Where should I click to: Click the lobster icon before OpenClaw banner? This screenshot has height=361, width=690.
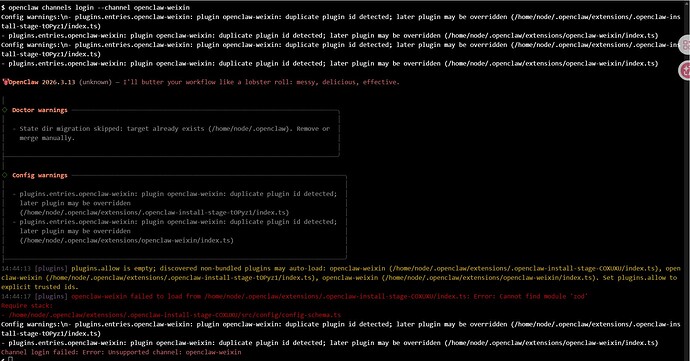6,82
